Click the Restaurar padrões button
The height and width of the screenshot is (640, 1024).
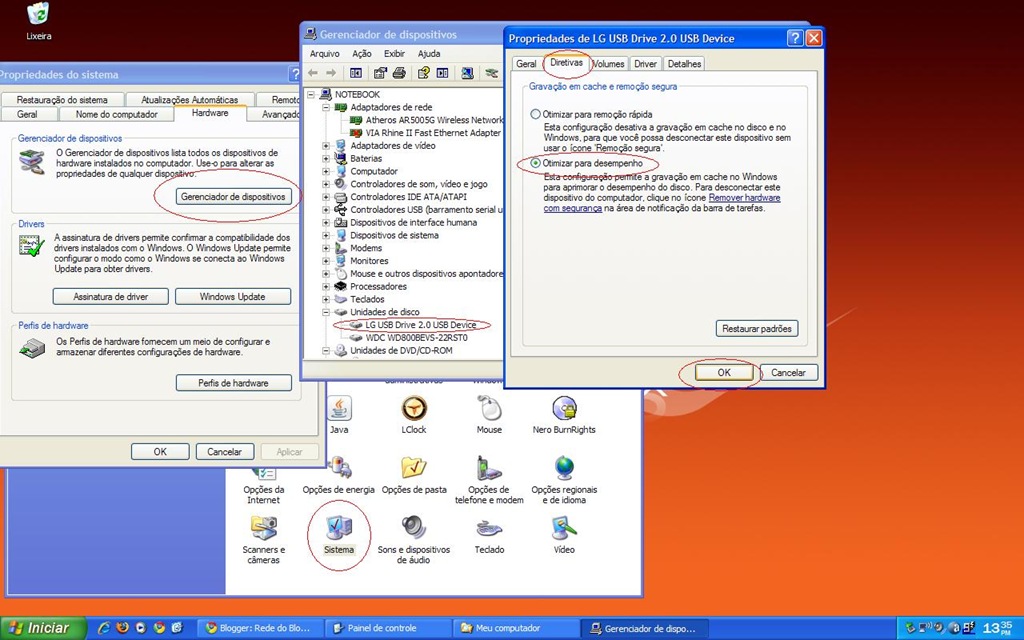click(757, 328)
